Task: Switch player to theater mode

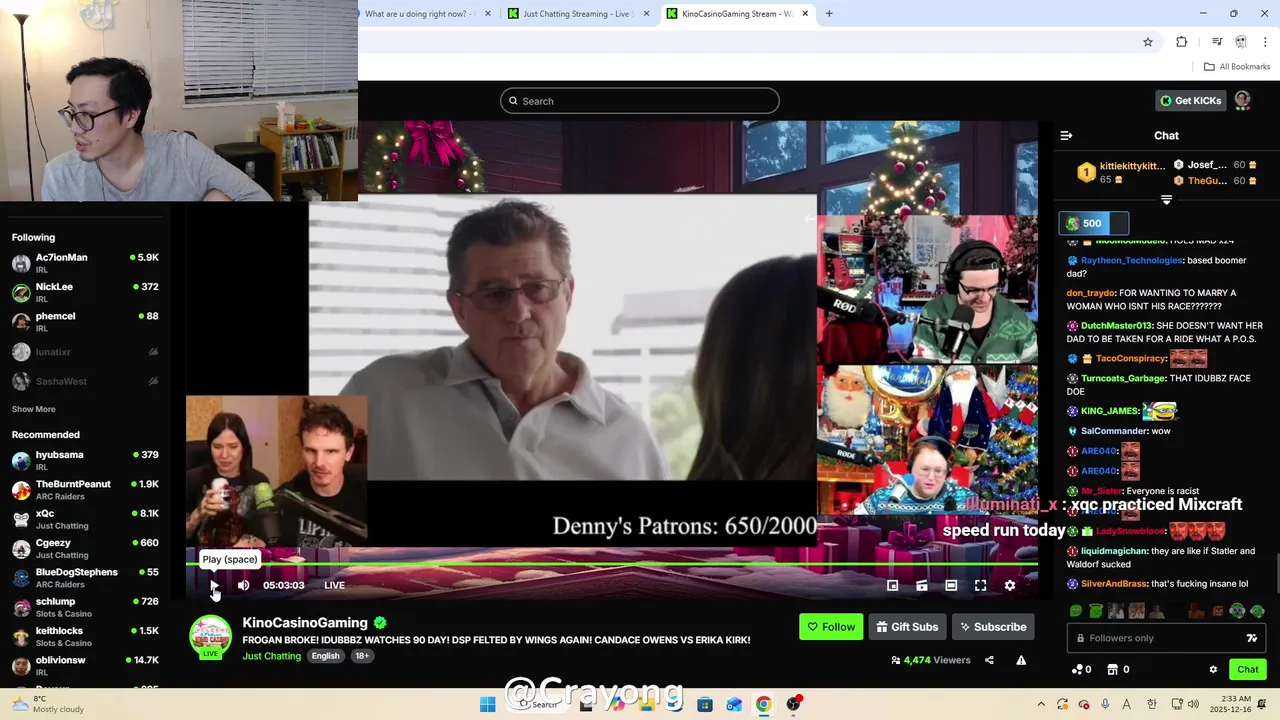Action: pyautogui.click(x=951, y=585)
